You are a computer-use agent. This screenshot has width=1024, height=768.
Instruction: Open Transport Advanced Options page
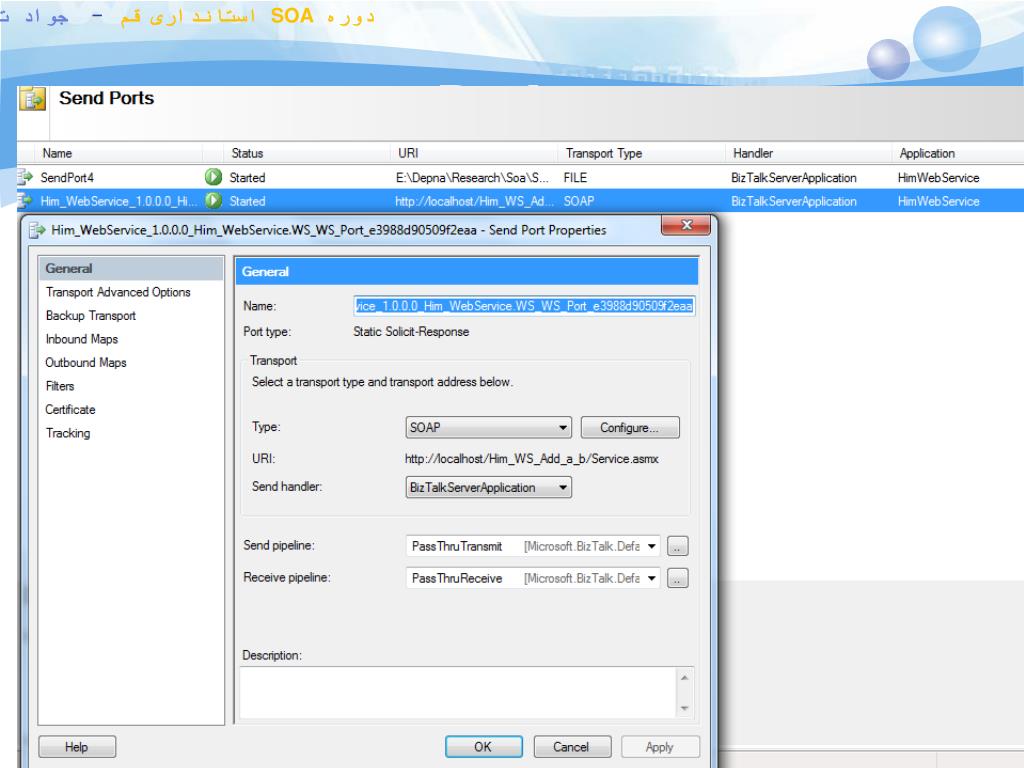(x=118, y=292)
